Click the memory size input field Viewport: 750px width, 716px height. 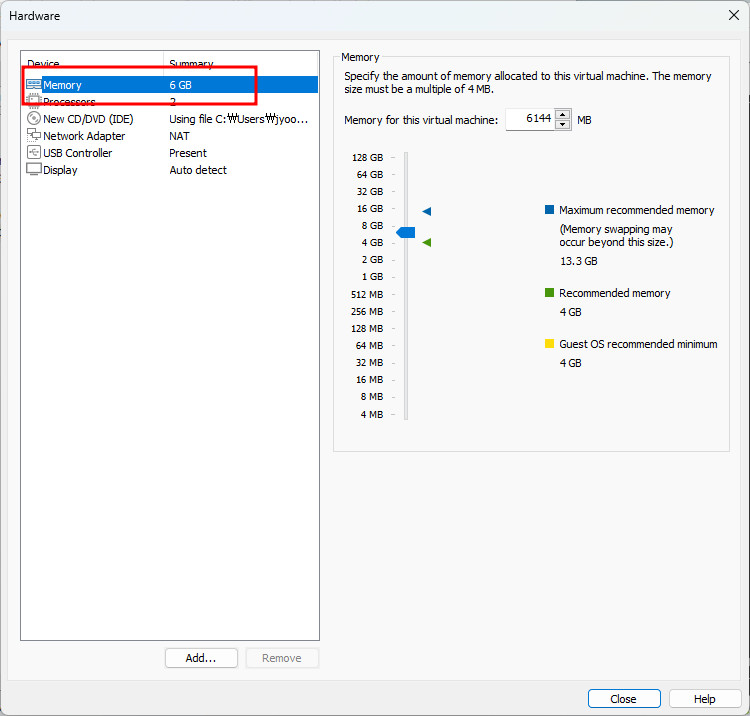pyautogui.click(x=530, y=119)
